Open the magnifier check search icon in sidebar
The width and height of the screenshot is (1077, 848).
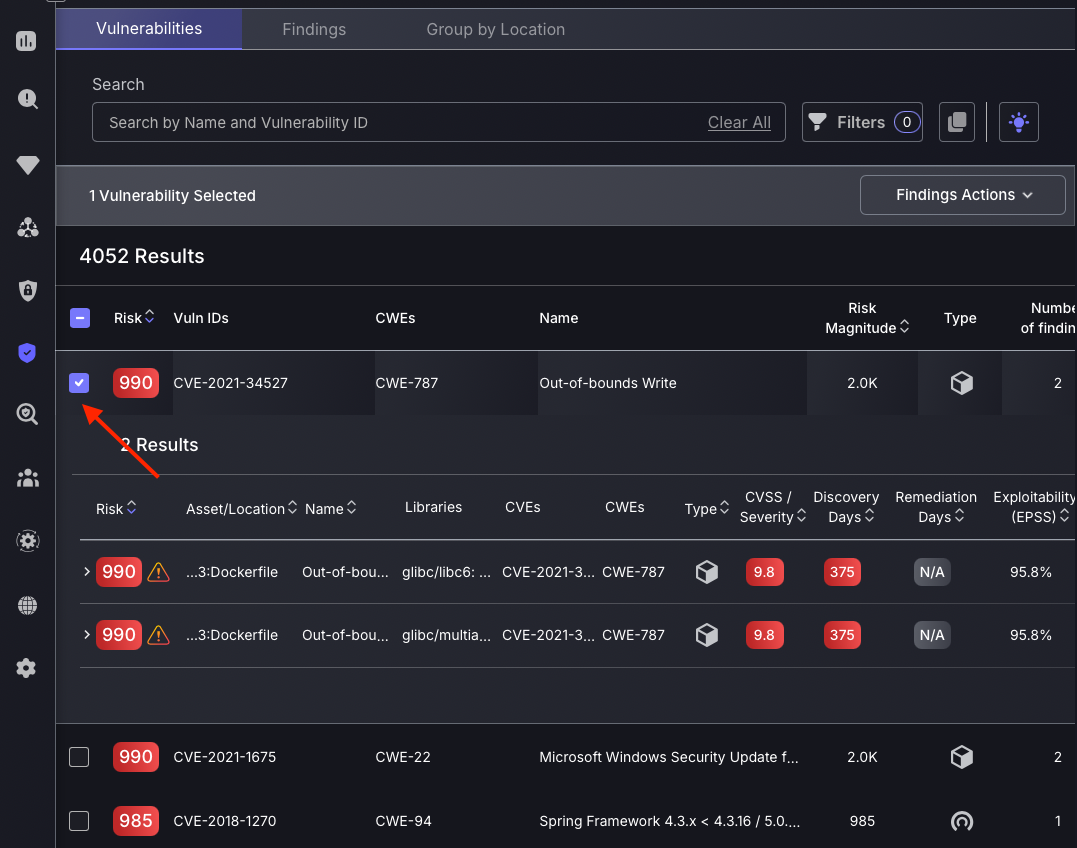tap(27, 414)
